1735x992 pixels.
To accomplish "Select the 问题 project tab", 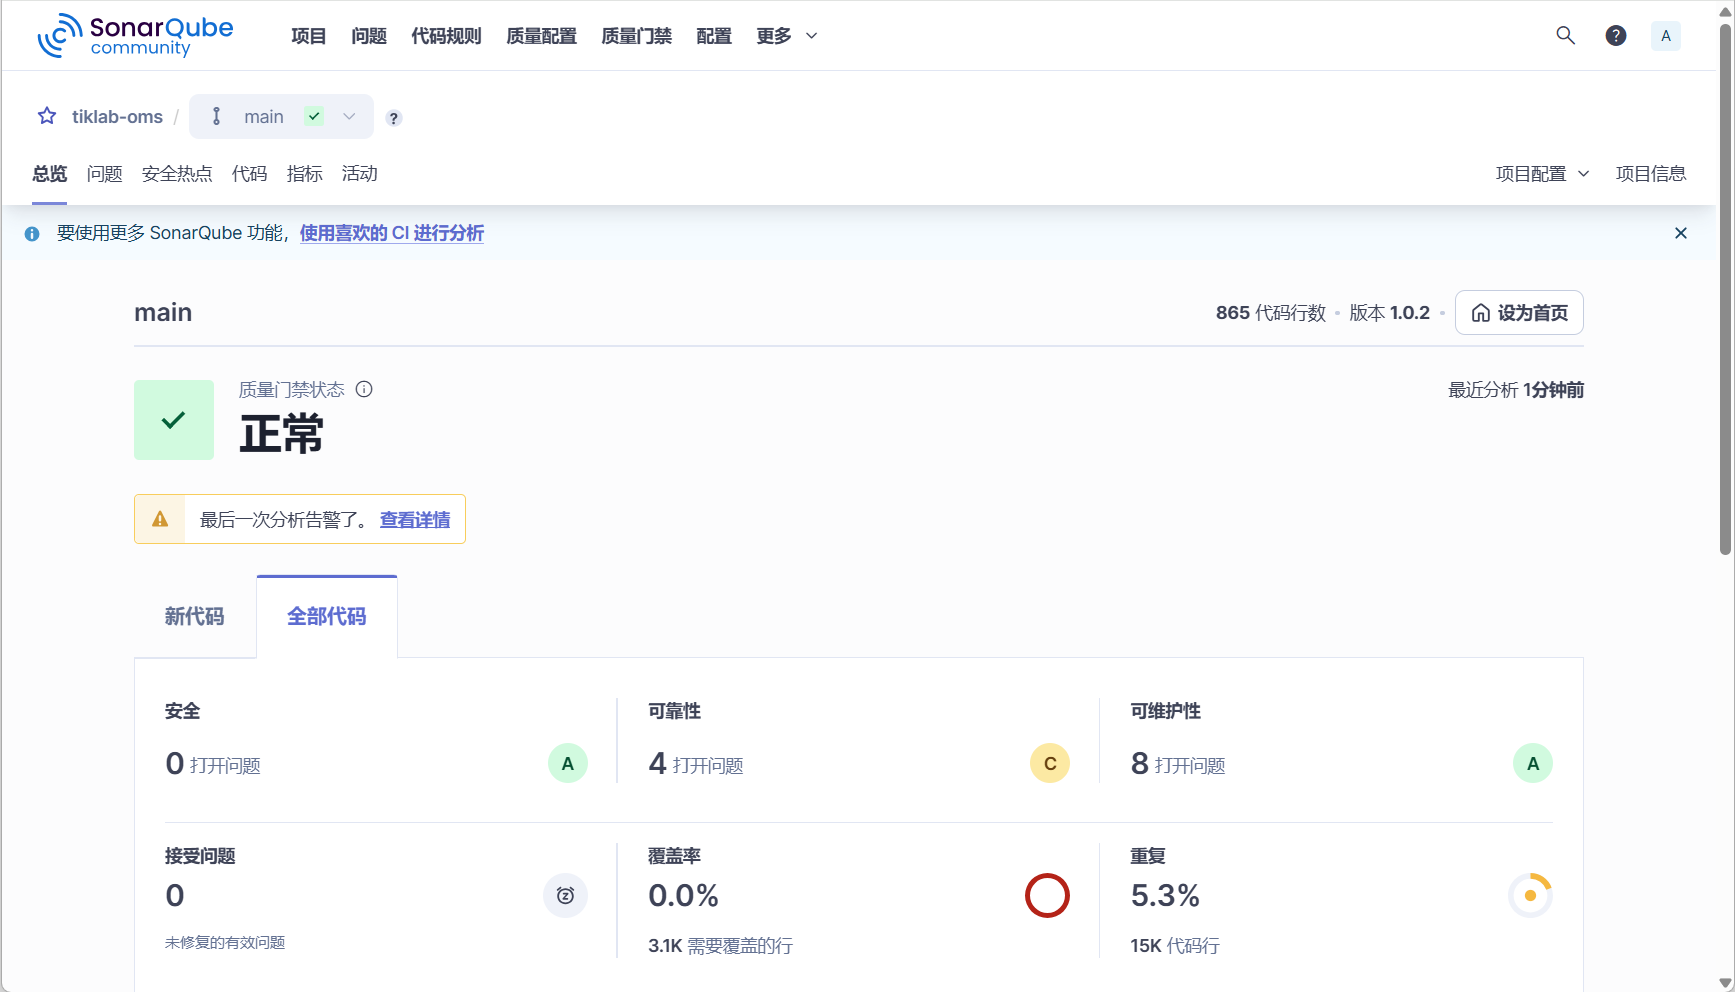I will pyautogui.click(x=105, y=174).
